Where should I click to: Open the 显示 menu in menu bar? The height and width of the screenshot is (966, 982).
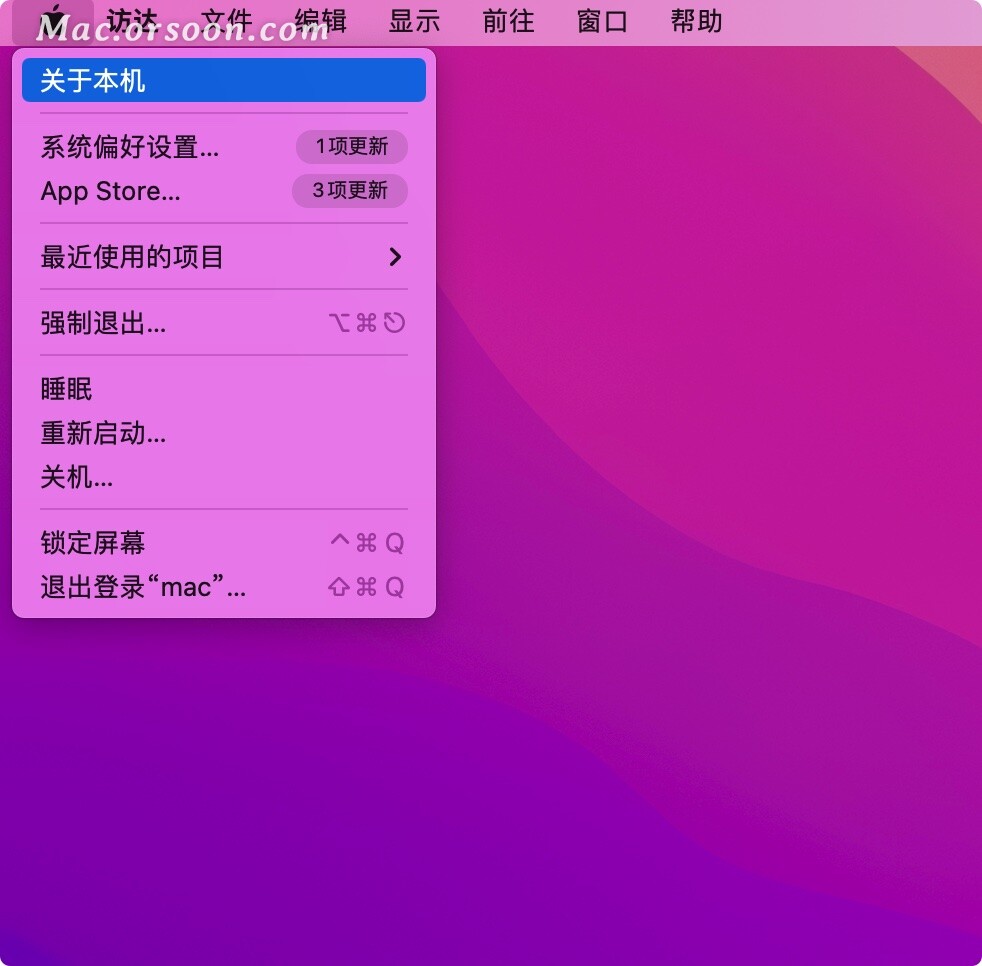point(414,21)
